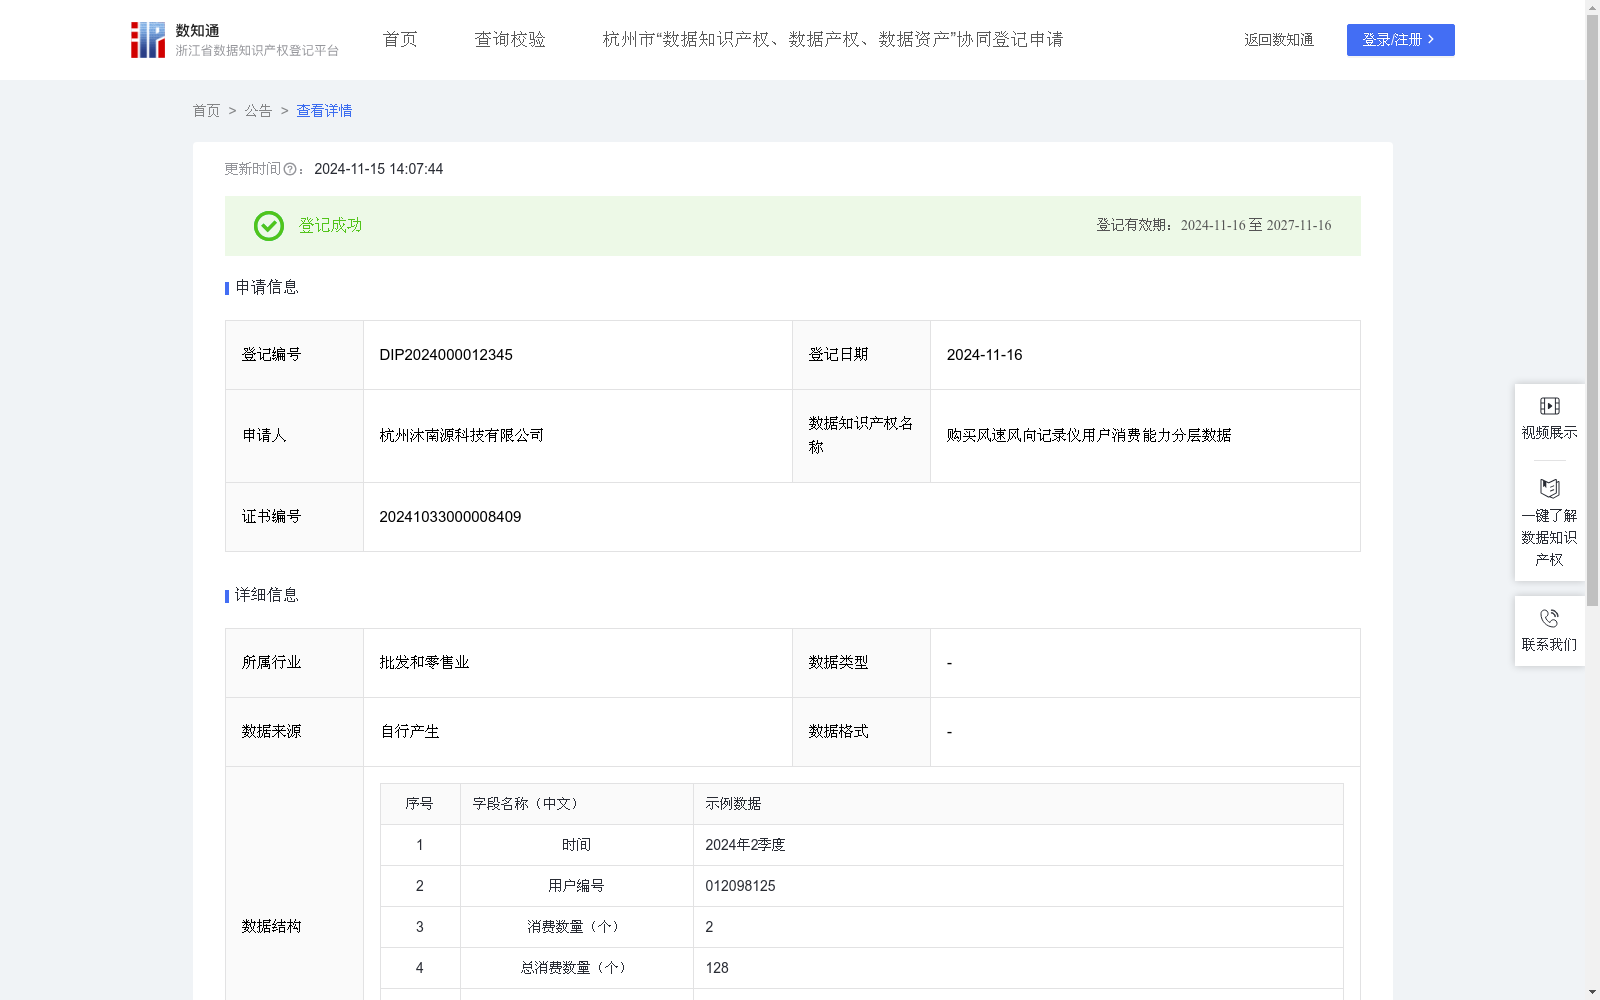Select field name 时间 in row 1
1600x1000 pixels.
click(x=576, y=845)
